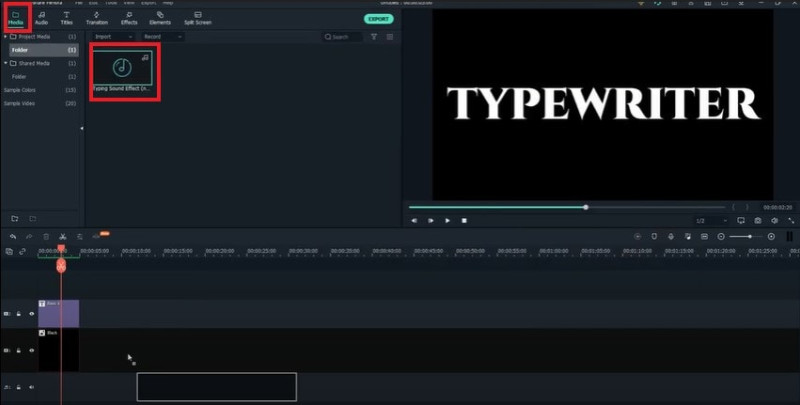This screenshot has height=405, width=800.
Task: Select the highlighted Folder under Project Media
Action: point(44,50)
